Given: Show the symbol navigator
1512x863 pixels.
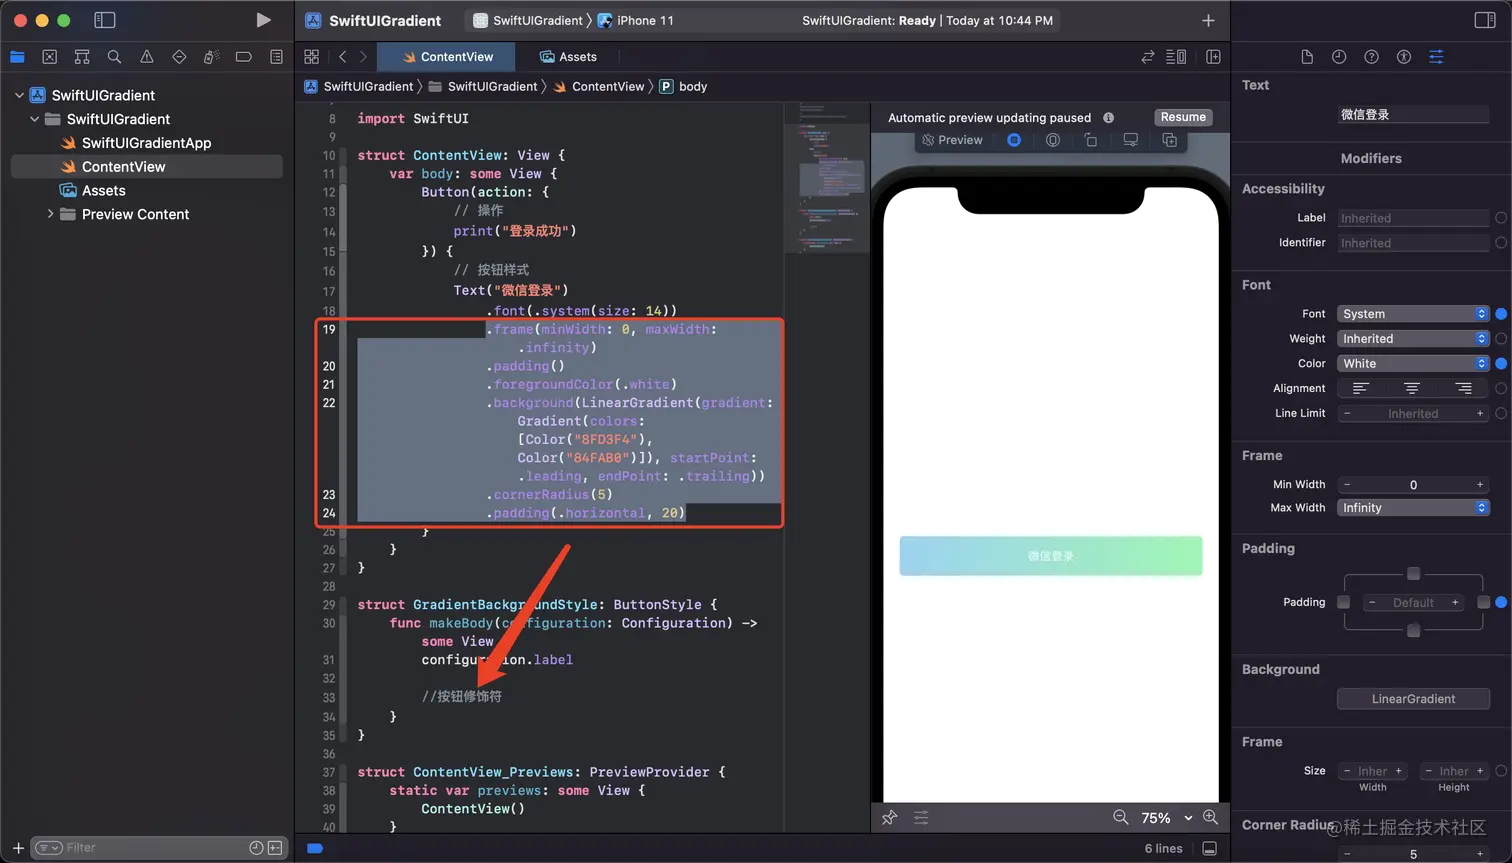Looking at the screenshot, I should point(82,57).
